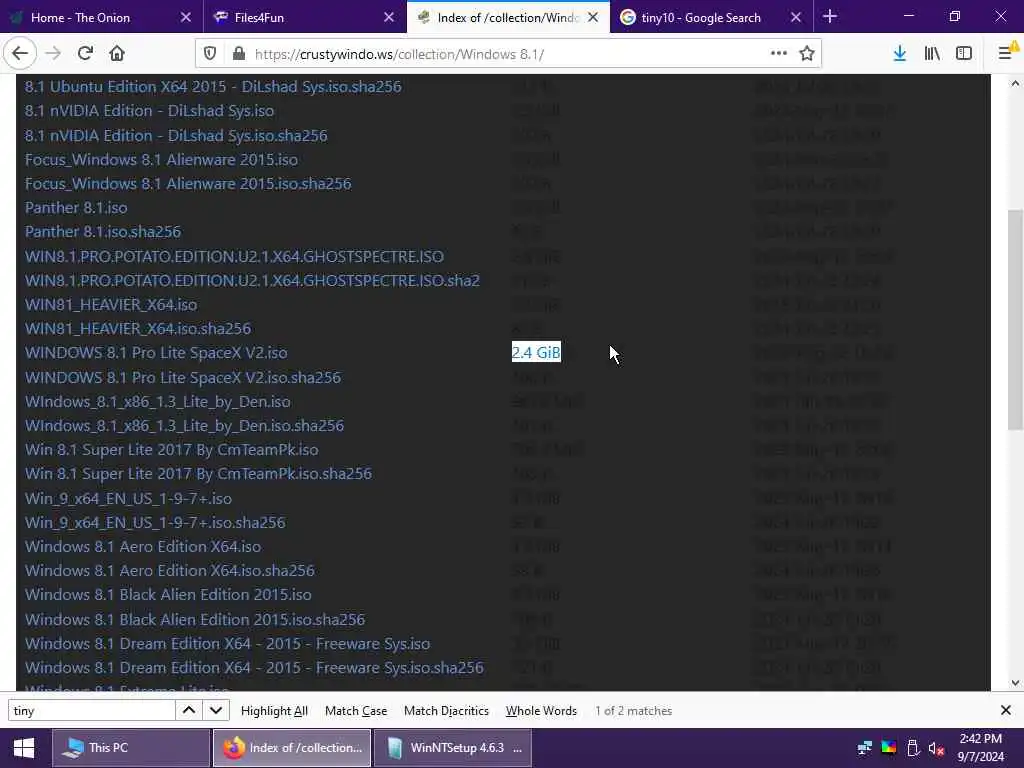Open WIndows_8.1_x86_1.3_Lite_by_Den.iso link

(158, 402)
